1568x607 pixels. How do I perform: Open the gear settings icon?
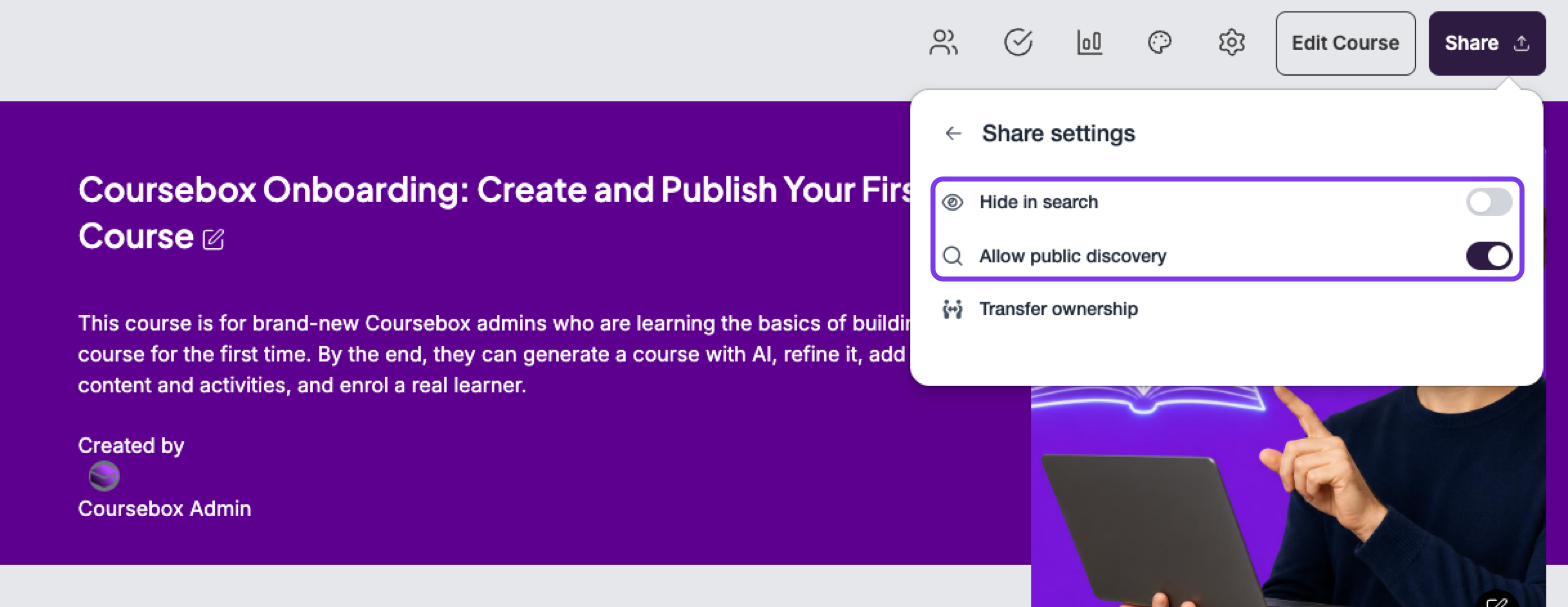pos(1231,43)
